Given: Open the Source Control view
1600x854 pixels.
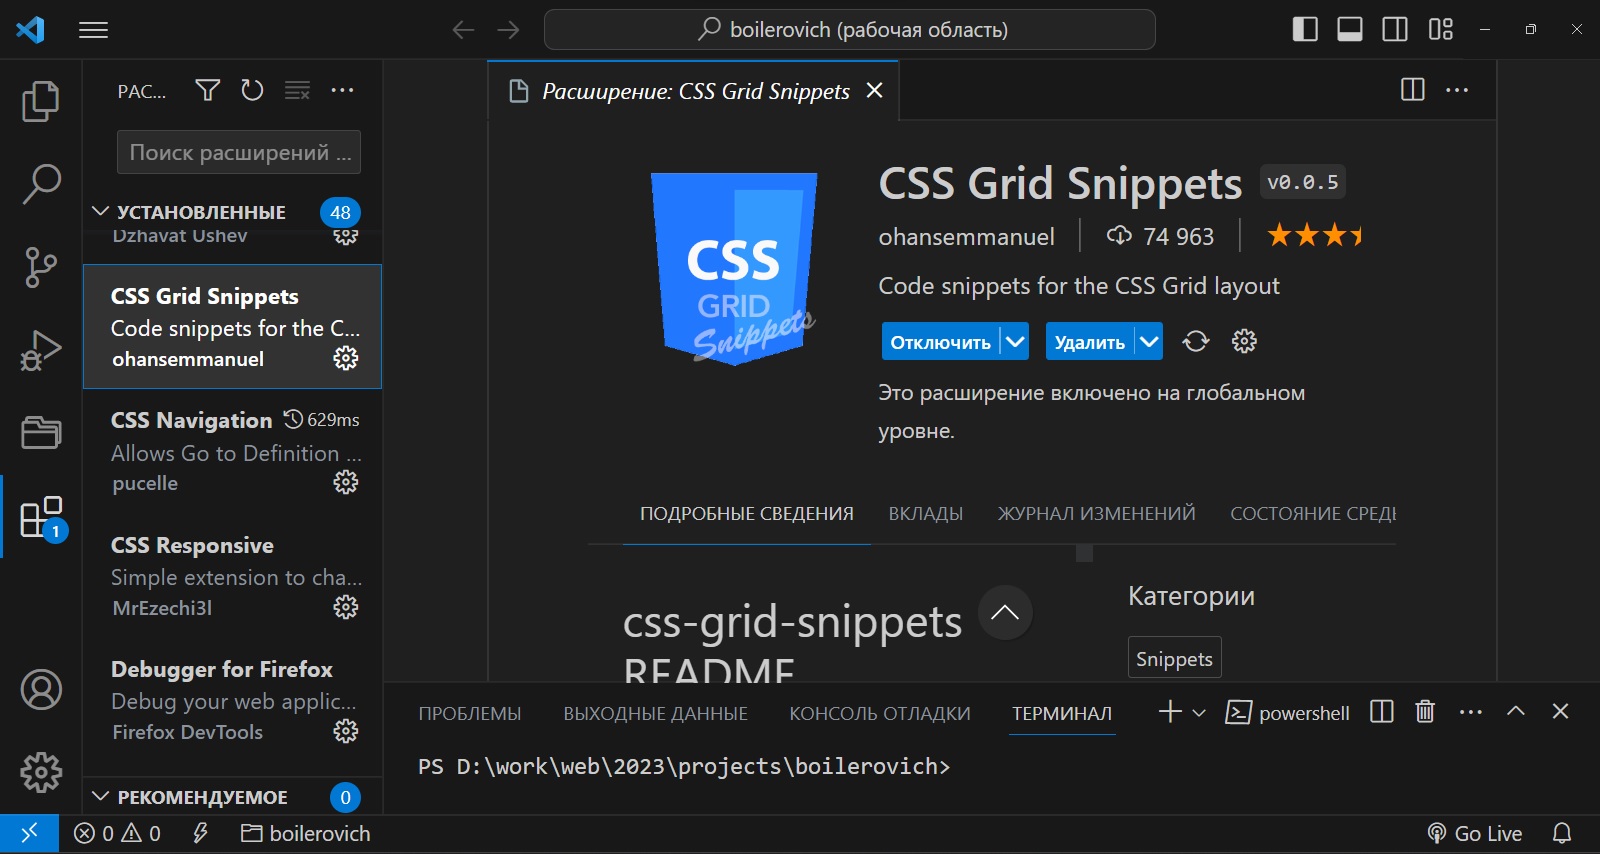Looking at the screenshot, I should [41, 267].
